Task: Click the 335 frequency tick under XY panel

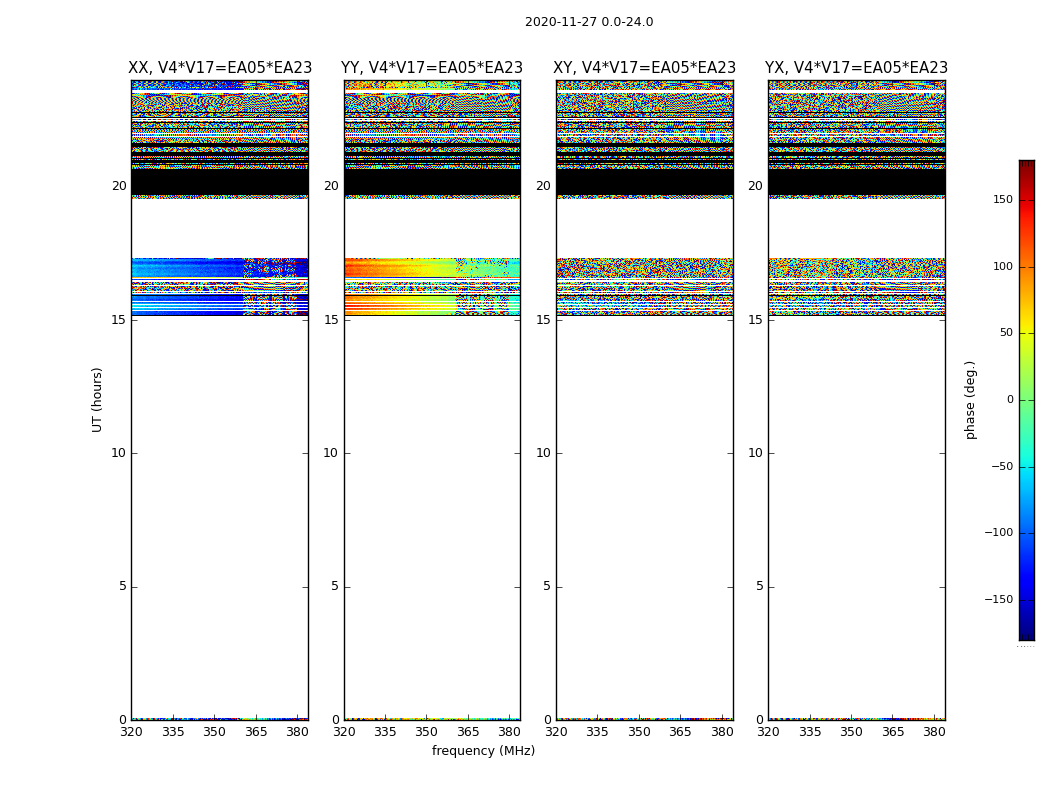Action: (x=597, y=732)
